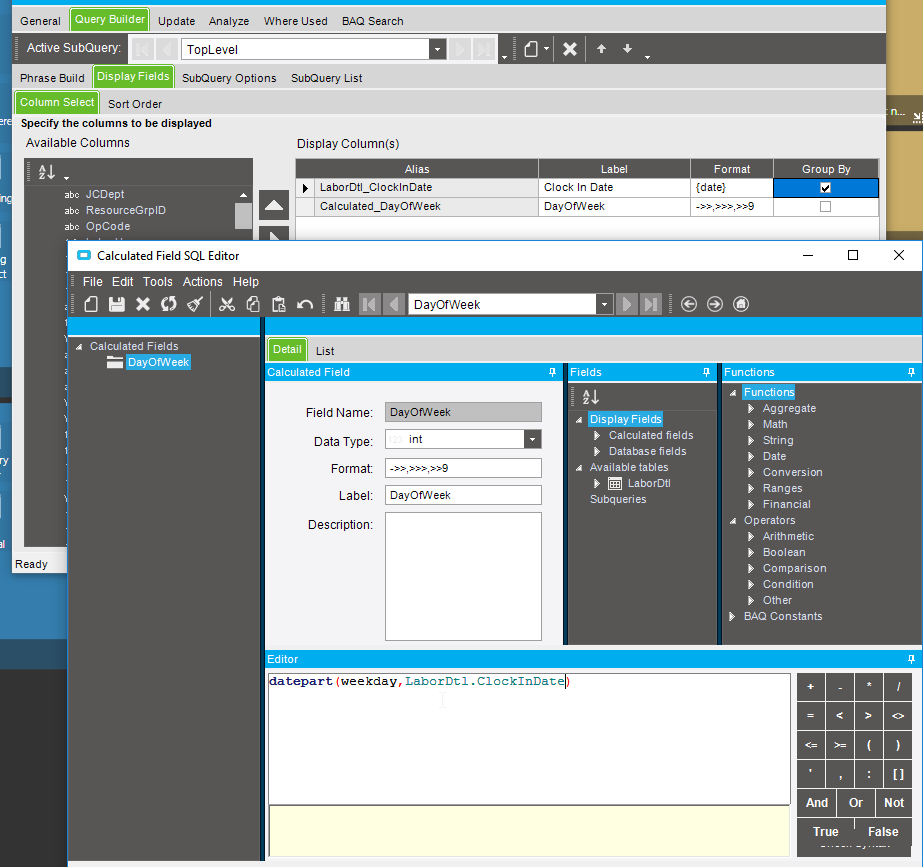The image size is (923, 867).
Task: Open the Actions menu
Action: pos(202,282)
